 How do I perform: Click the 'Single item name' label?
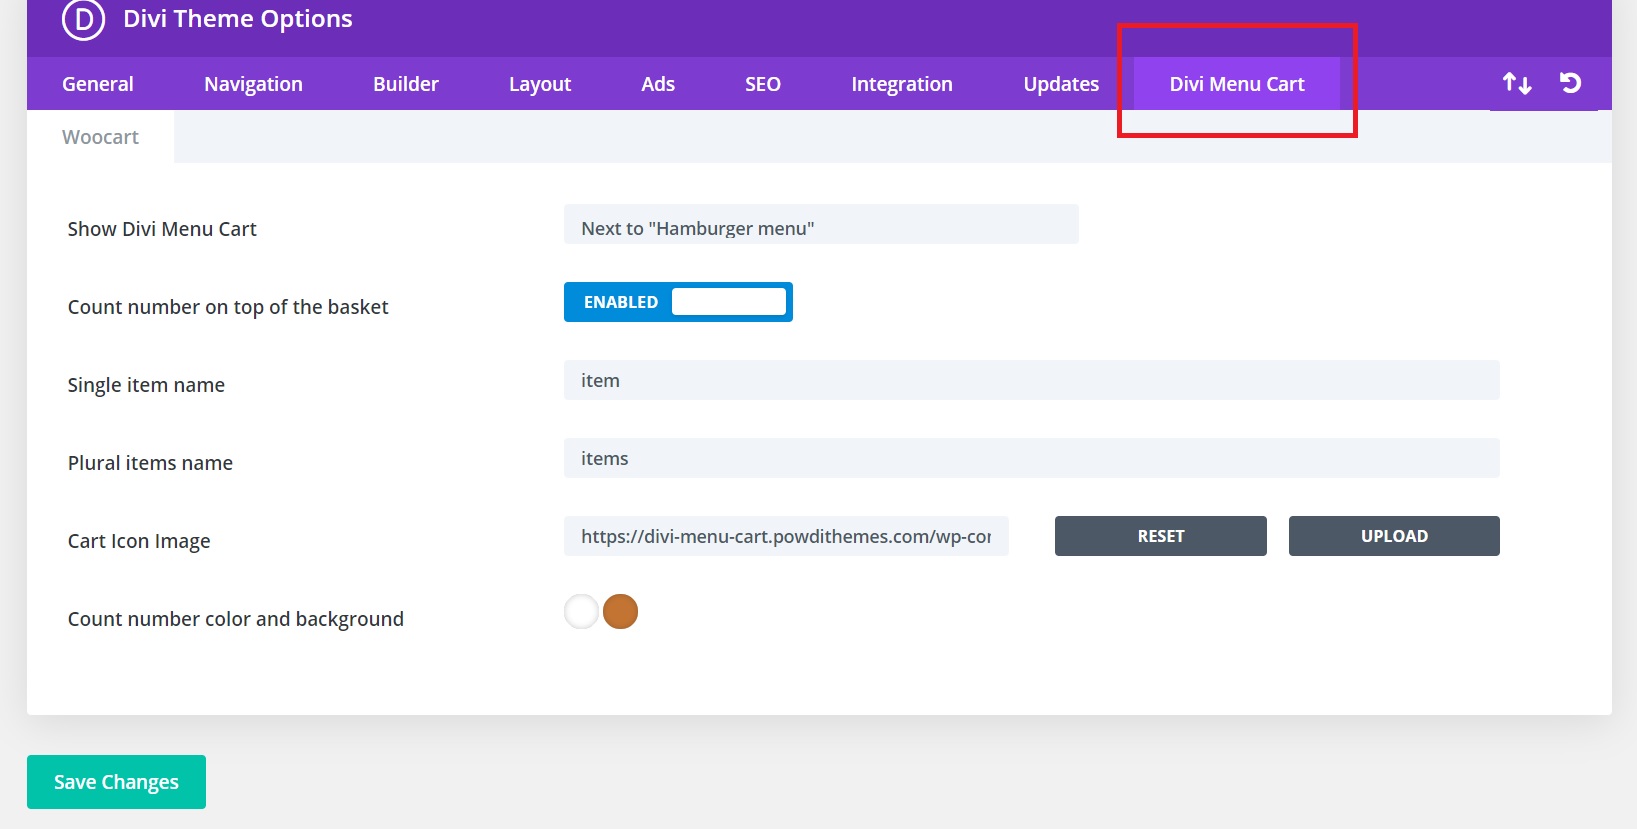146,385
